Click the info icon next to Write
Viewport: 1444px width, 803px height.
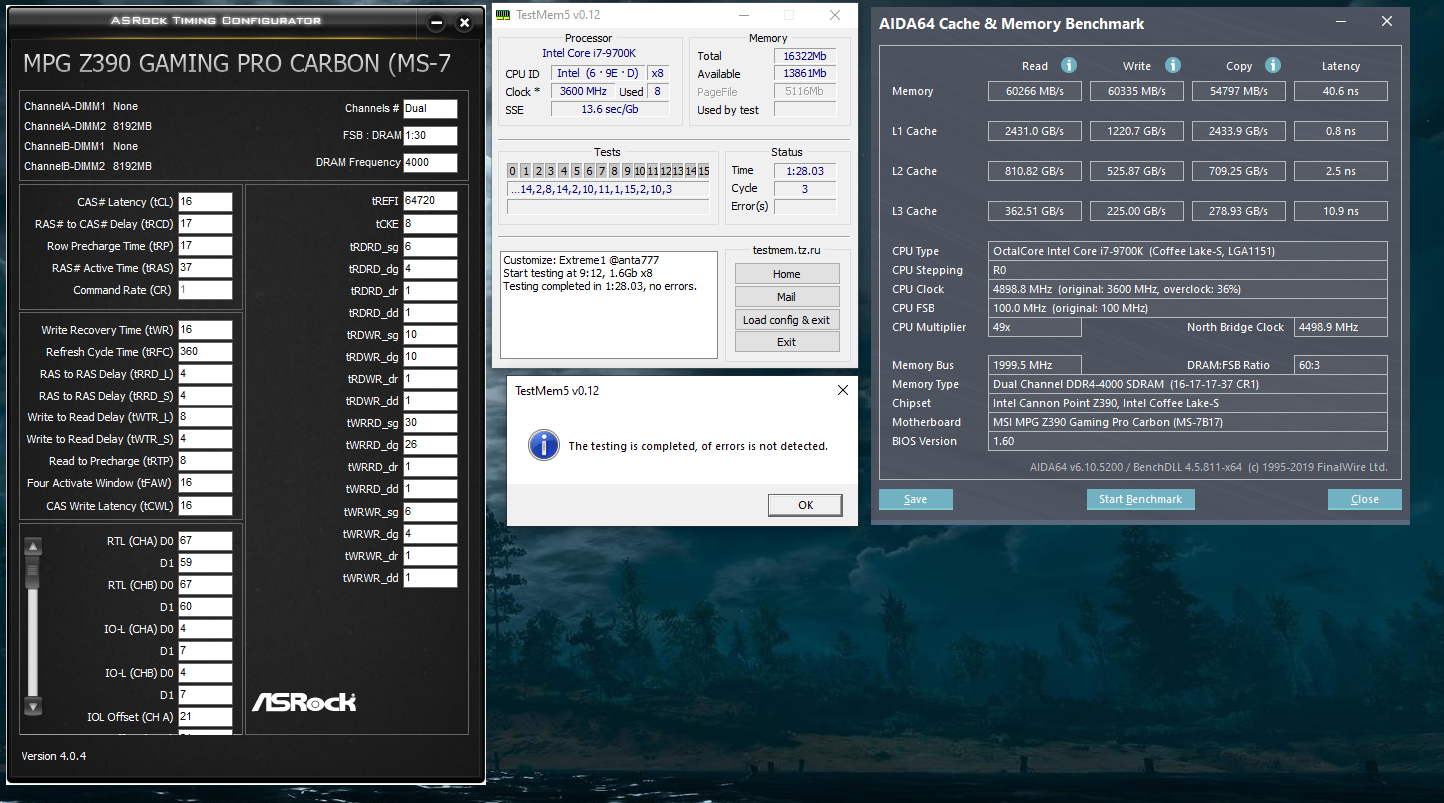(1172, 65)
